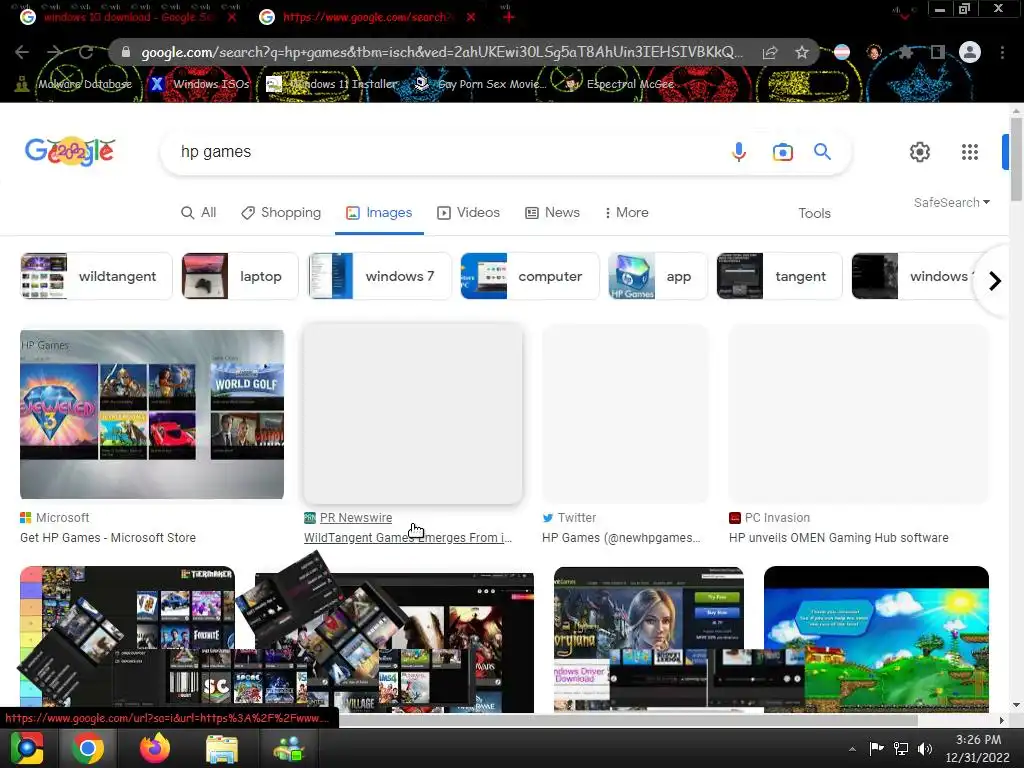Open taskbar clock showing 3:26 PM
The width and height of the screenshot is (1024, 768).
click(x=978, y=748)
